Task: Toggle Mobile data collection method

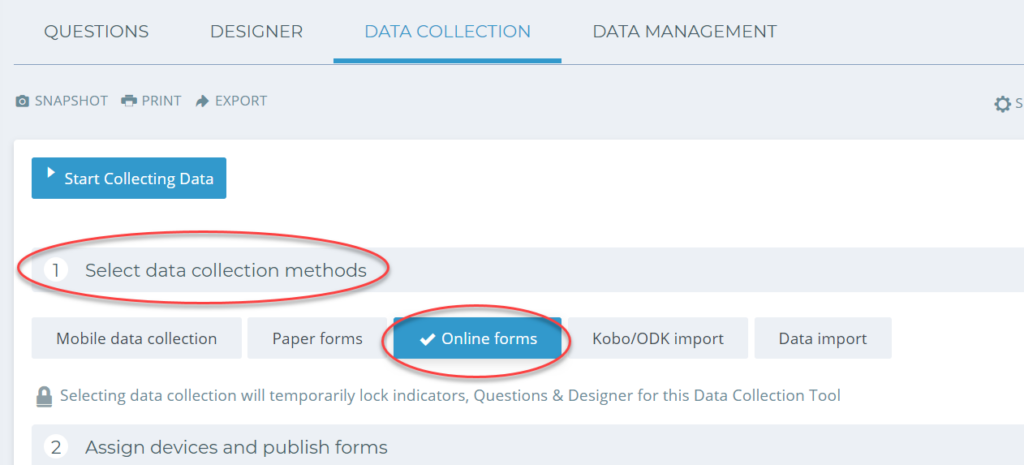Action: [x=136, y=338]
